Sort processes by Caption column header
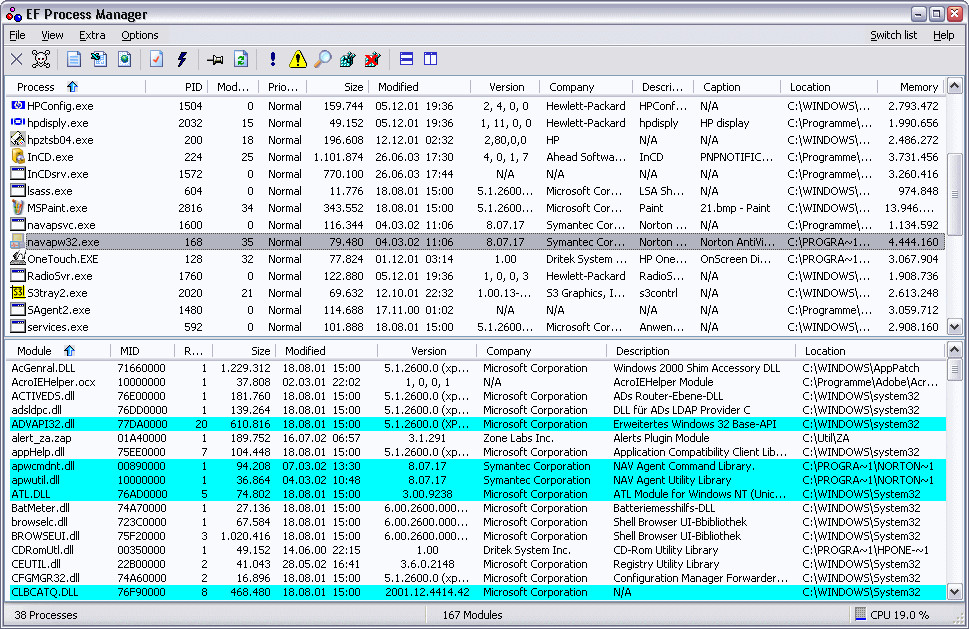 coord(737,87)
